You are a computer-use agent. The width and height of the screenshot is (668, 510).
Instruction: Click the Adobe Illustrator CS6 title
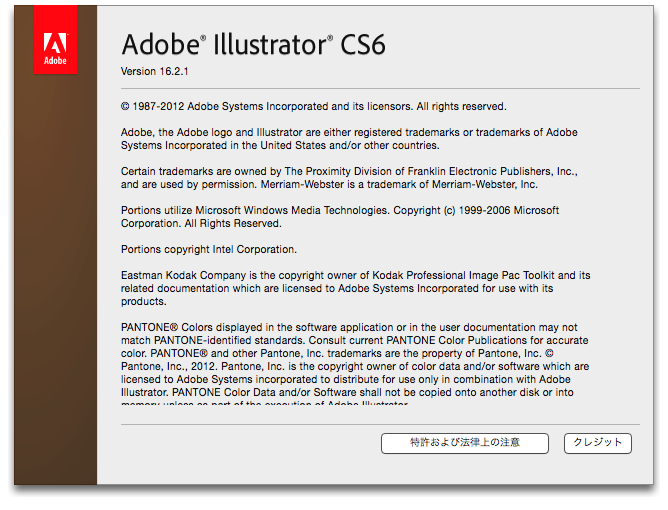[253, 45]
